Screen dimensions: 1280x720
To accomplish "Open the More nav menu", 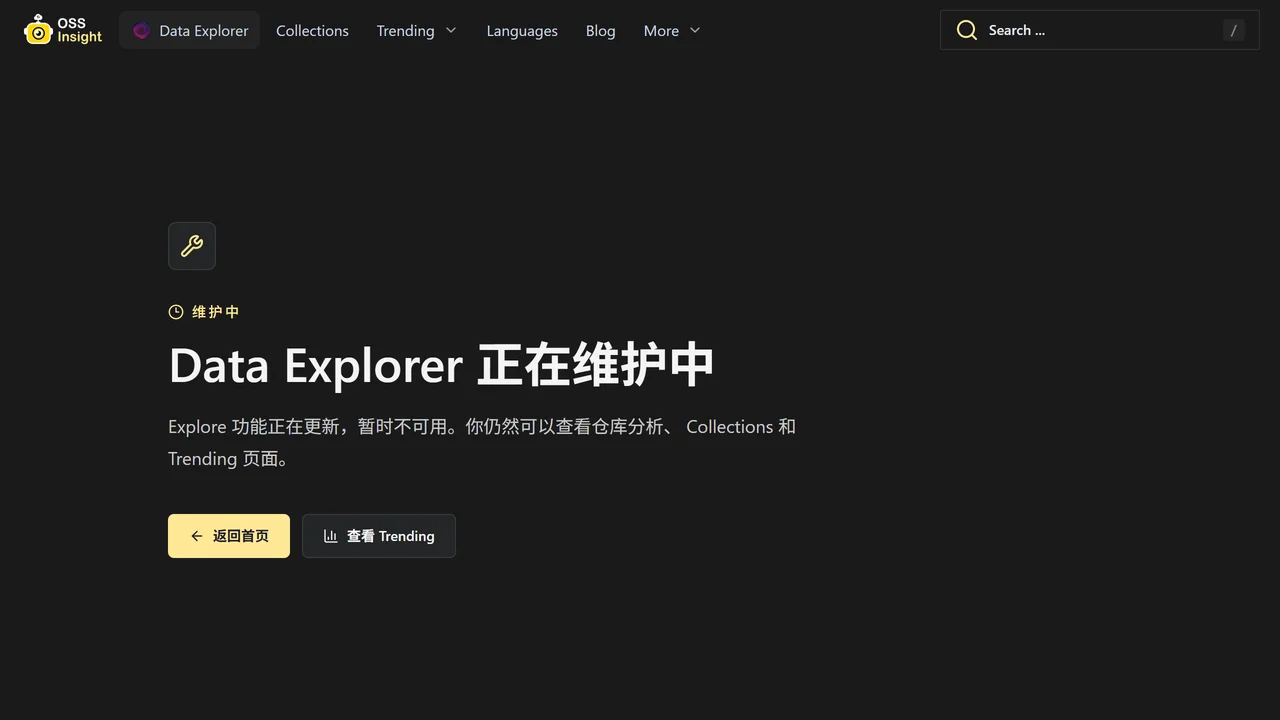I will (x=672, y=31).
